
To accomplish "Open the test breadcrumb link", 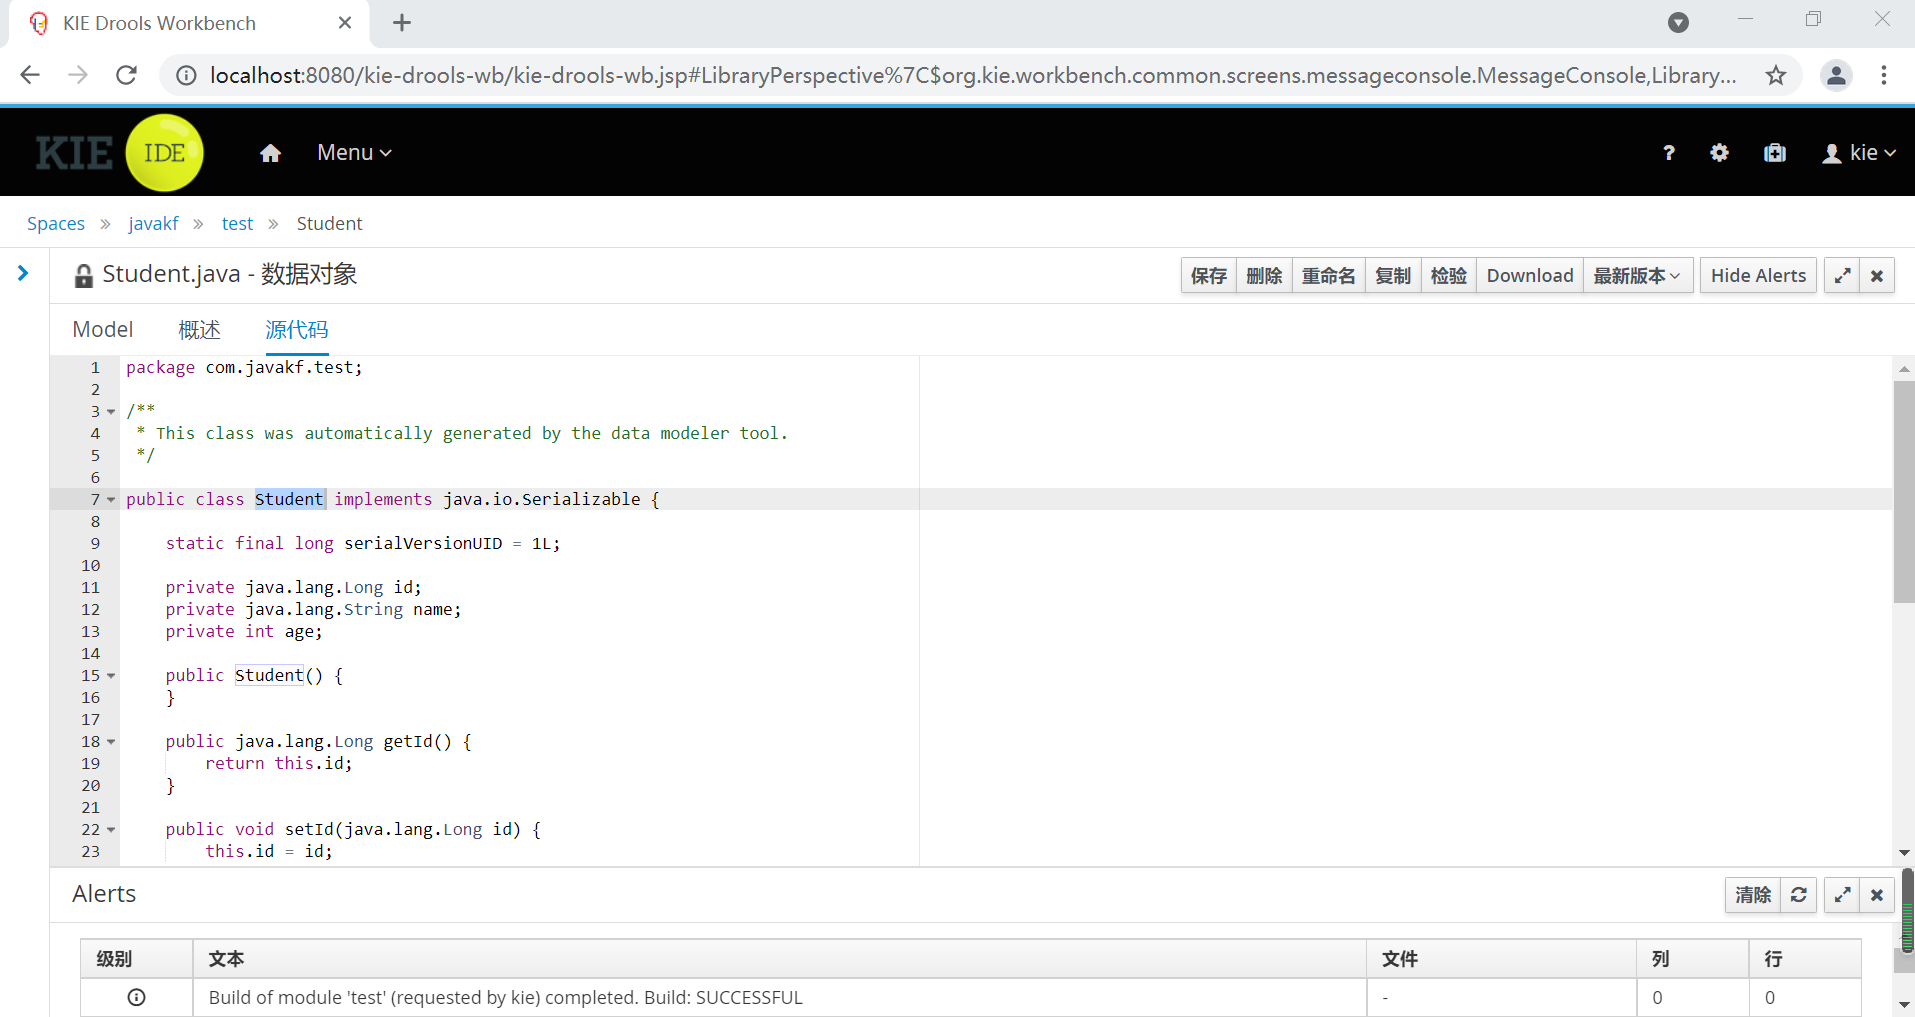I will point(237,224).
